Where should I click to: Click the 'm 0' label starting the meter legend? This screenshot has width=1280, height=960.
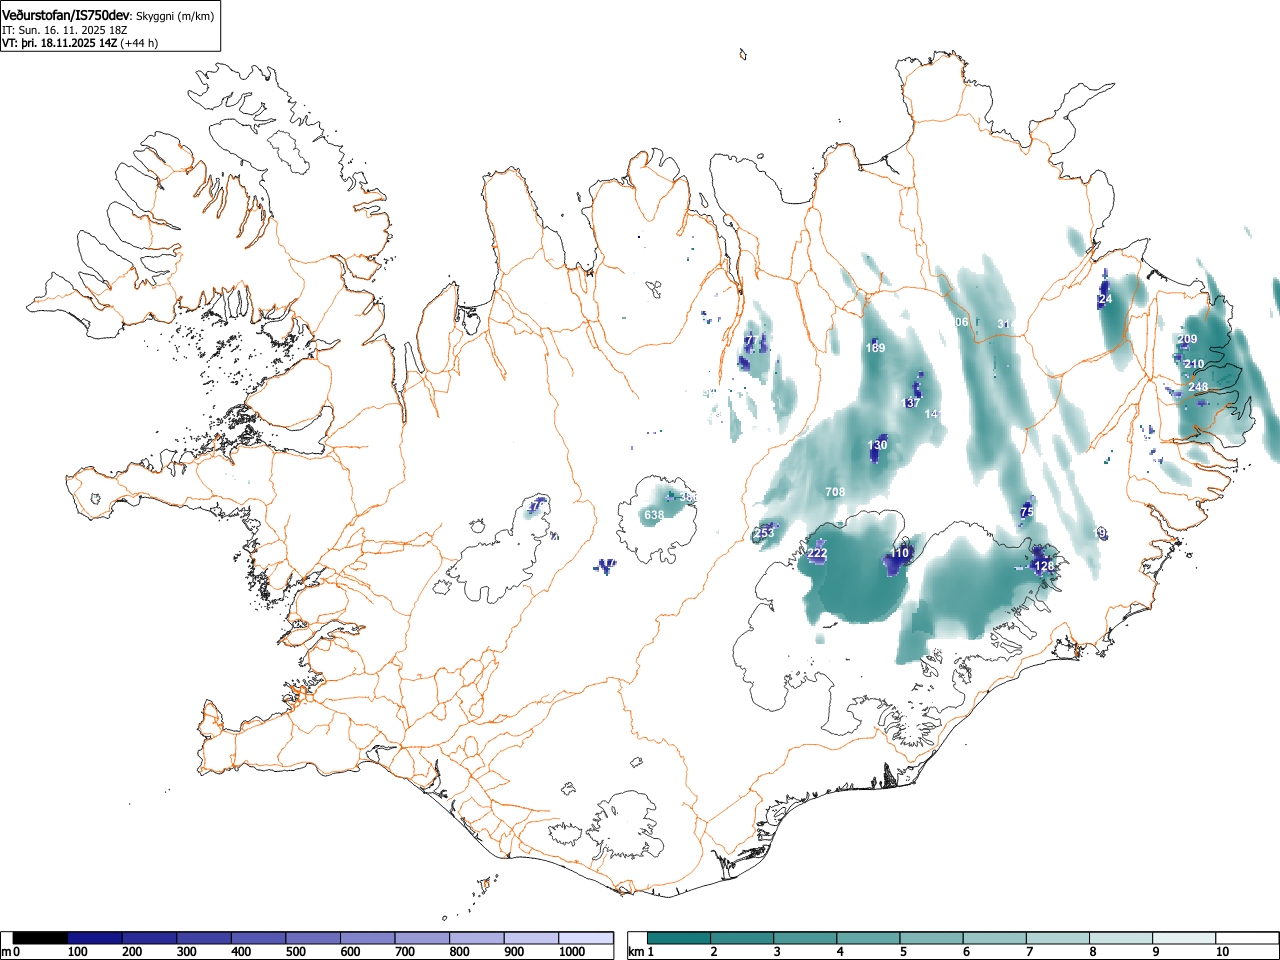click(x=11, y=952)
